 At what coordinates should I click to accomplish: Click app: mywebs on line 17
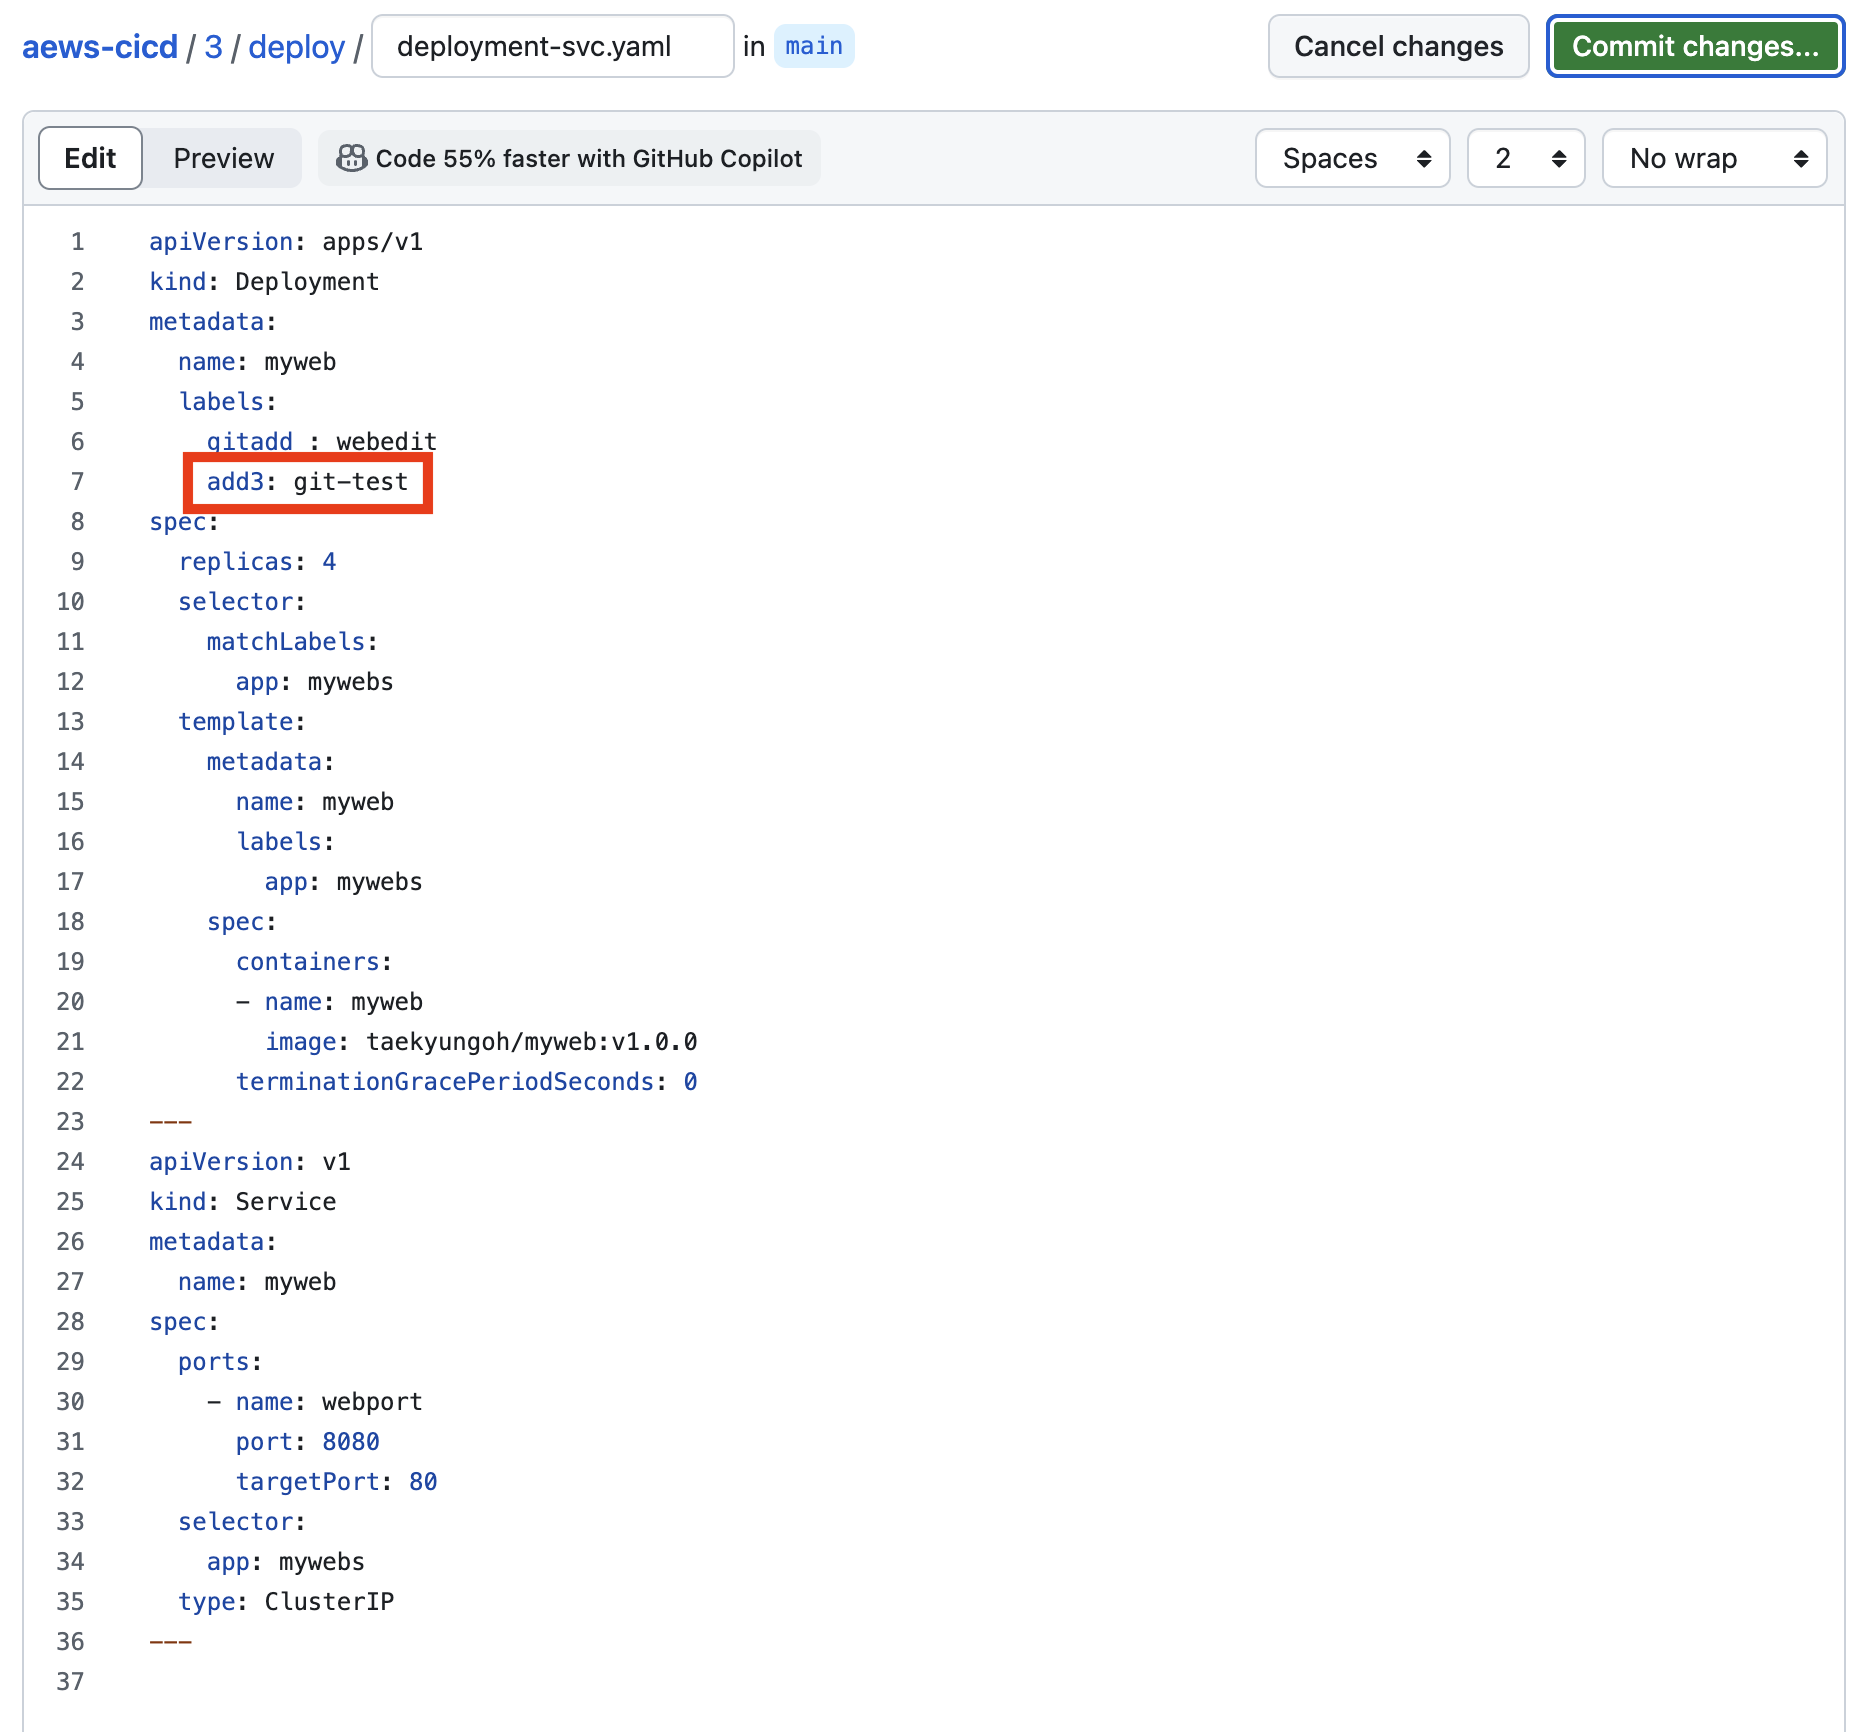344,882
